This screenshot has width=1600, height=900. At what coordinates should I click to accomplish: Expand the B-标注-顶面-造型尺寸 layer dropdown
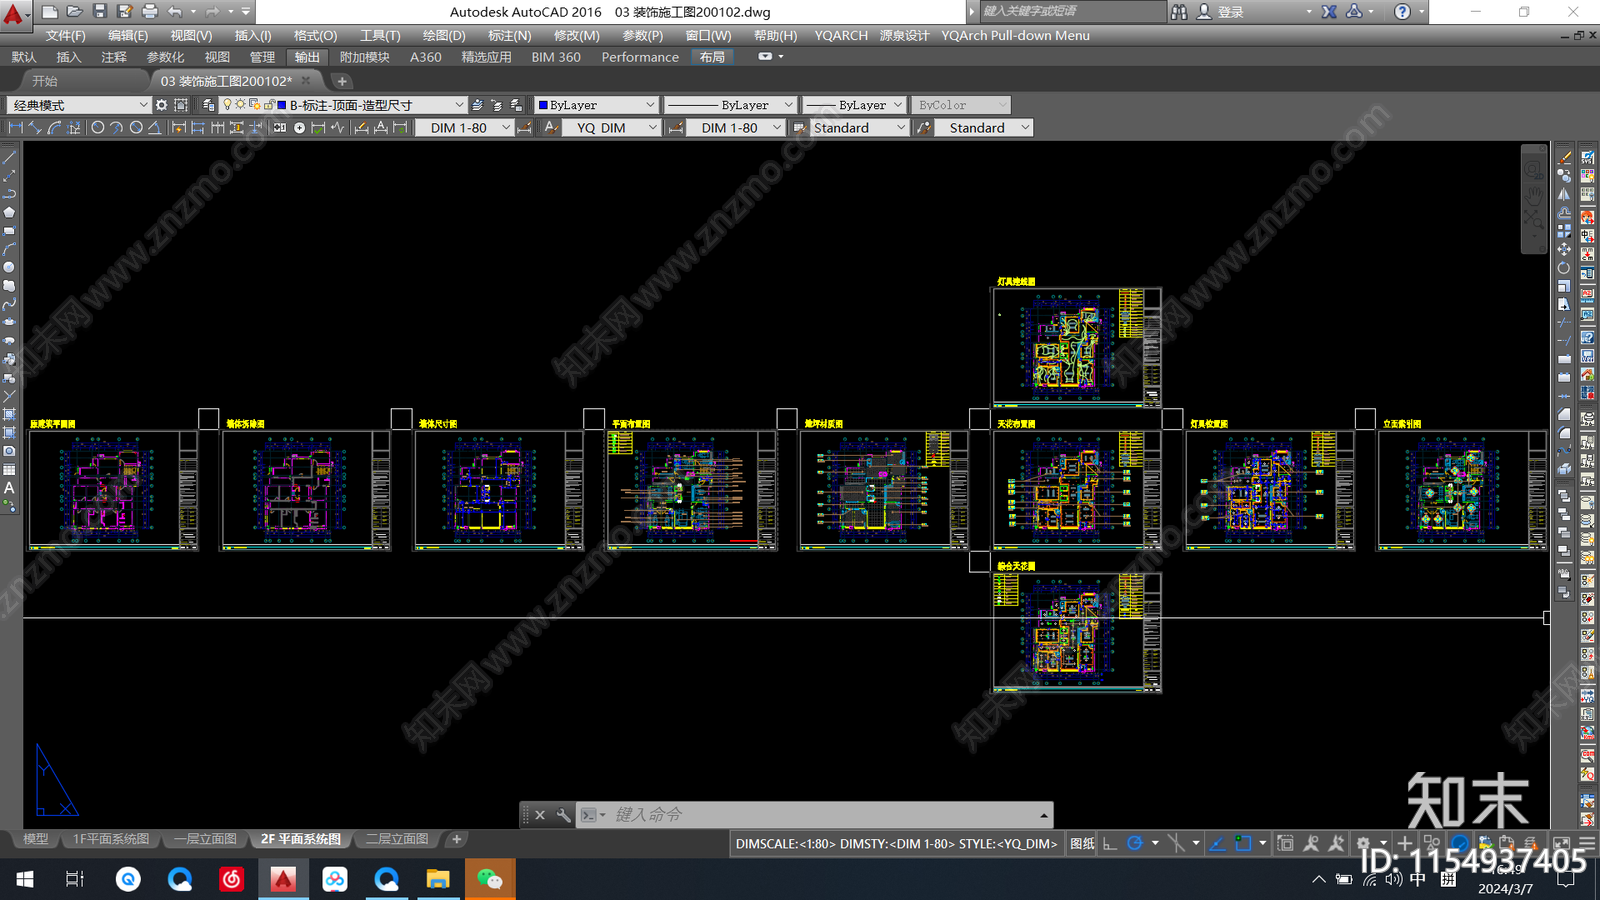pos(371,105)
